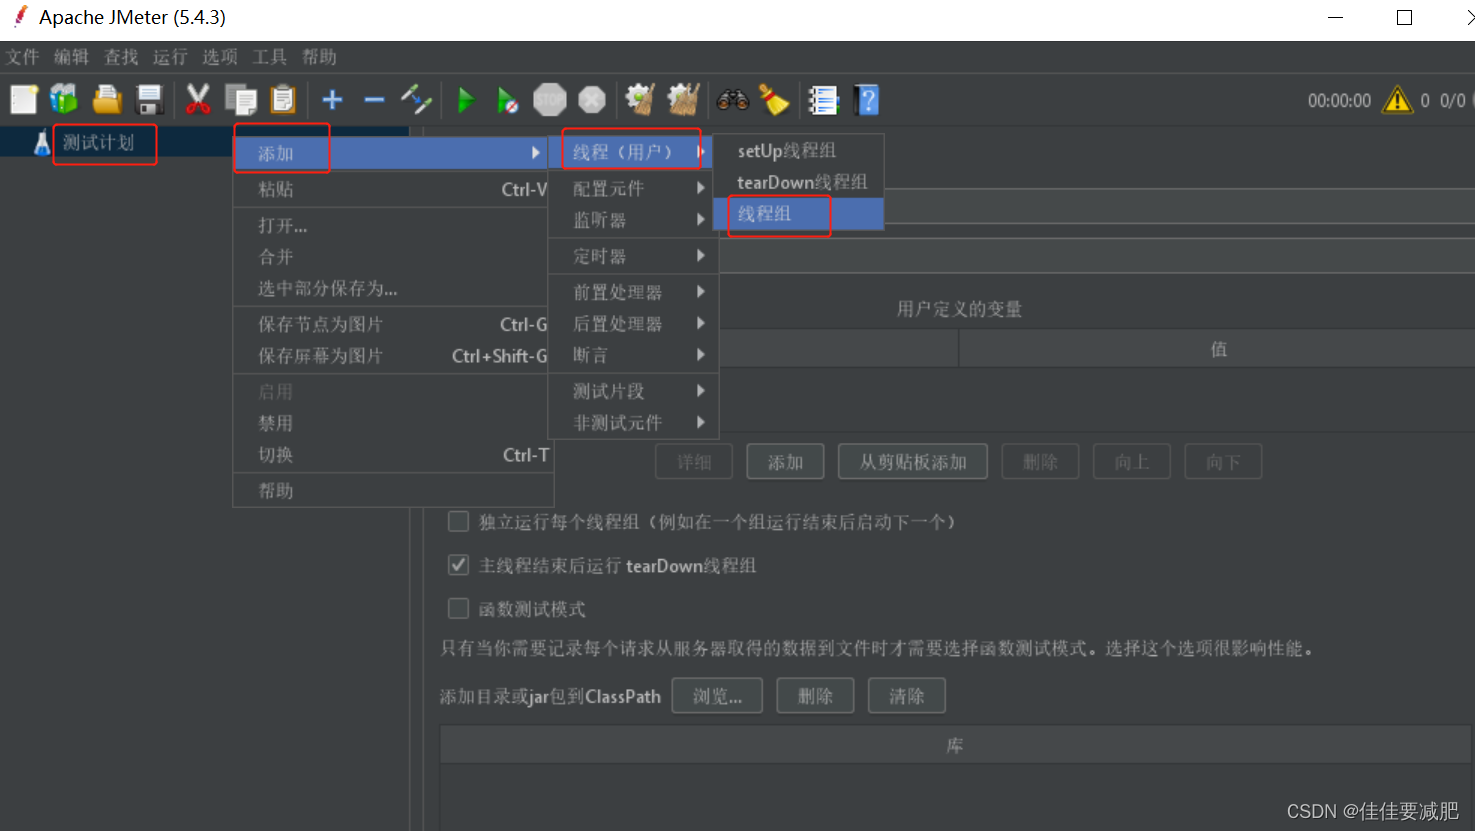Click the Search binoculars icon
The image size is (1475, 831).
(x=733, y=100)
